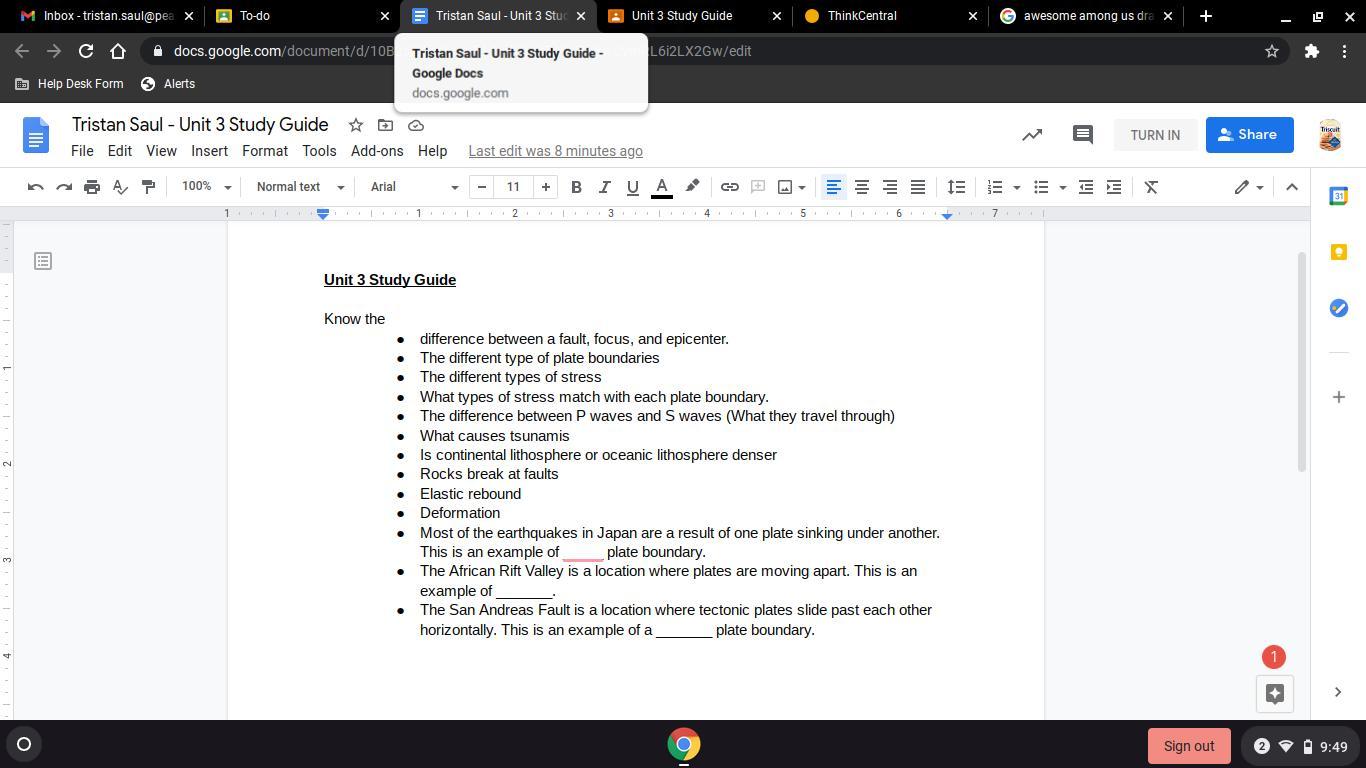This screenshot has height=768, width=1366.
Task: Insert an image from toolbar
Action: tap(785, 187)
